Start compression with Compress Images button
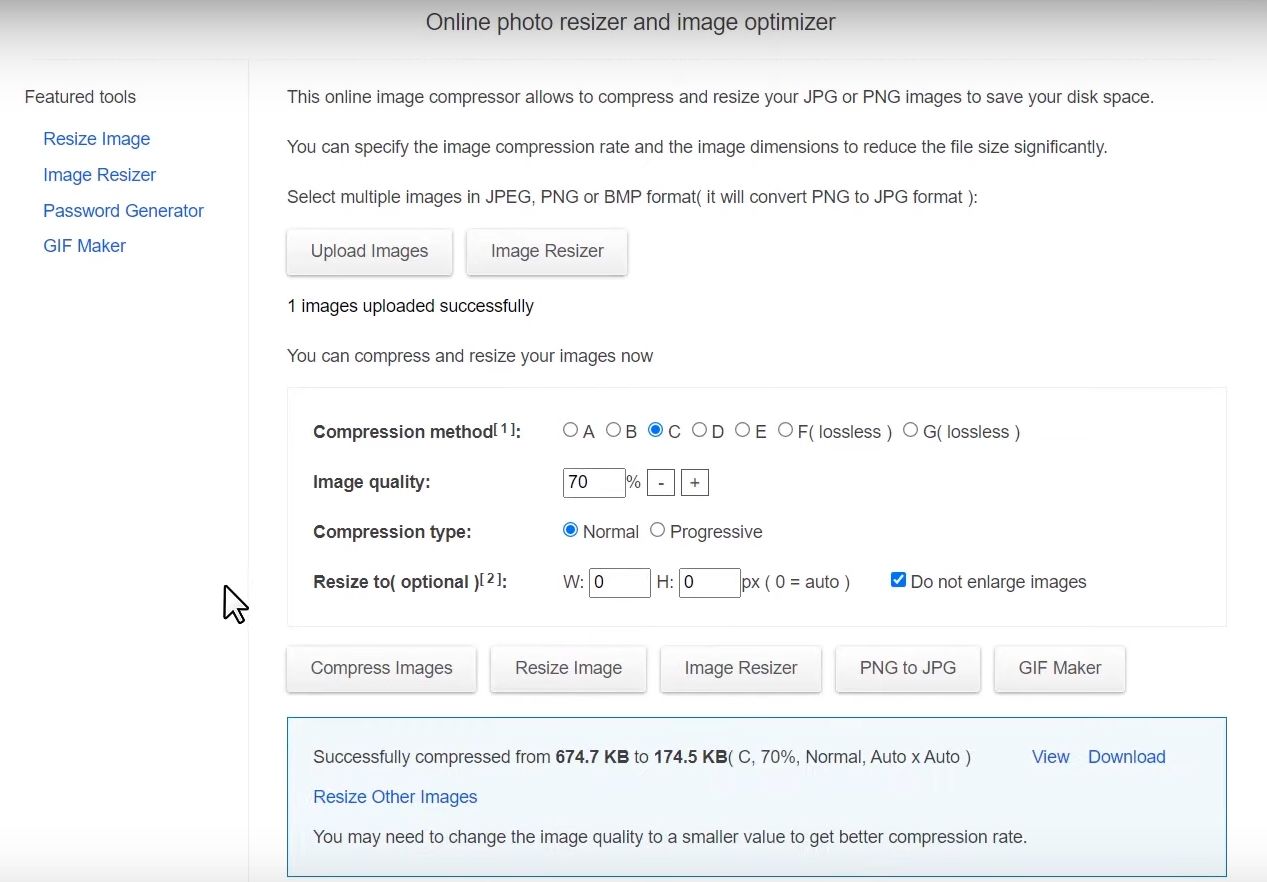 click(x=381, y=668)
